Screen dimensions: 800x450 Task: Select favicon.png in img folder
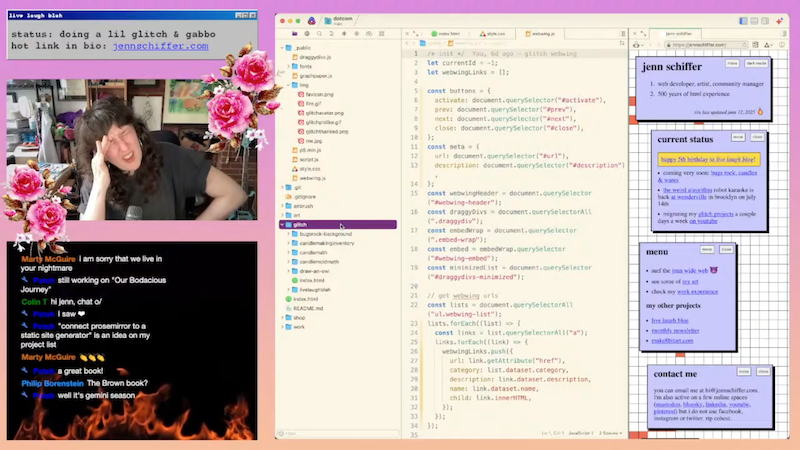point(319,94)
